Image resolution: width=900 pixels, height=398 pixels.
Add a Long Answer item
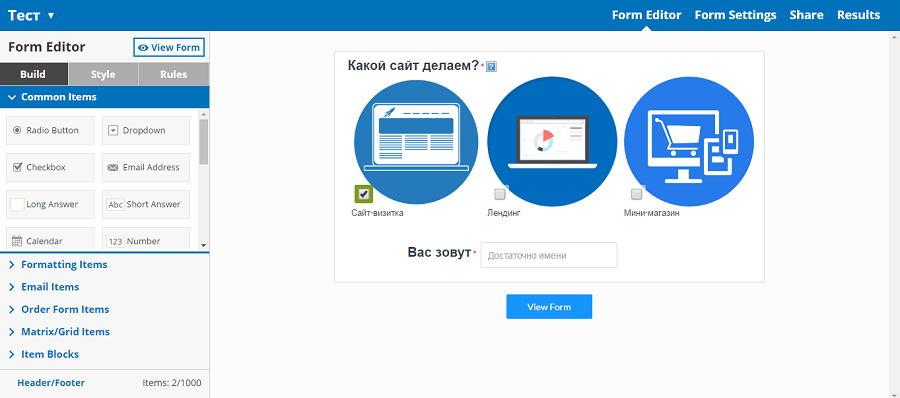point(50,204)
